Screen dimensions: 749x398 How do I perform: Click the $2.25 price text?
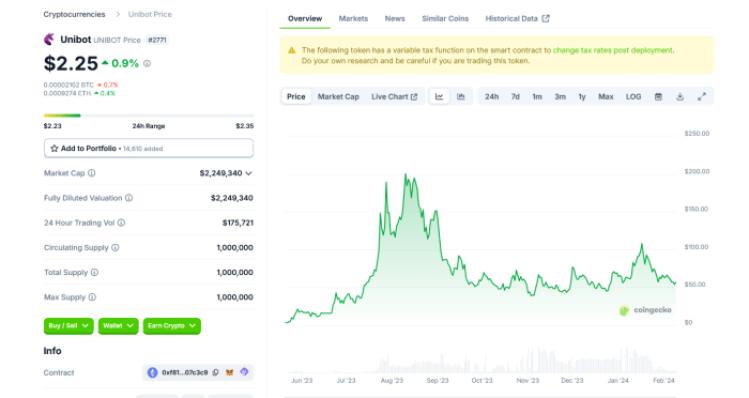(x=71, y=64)
